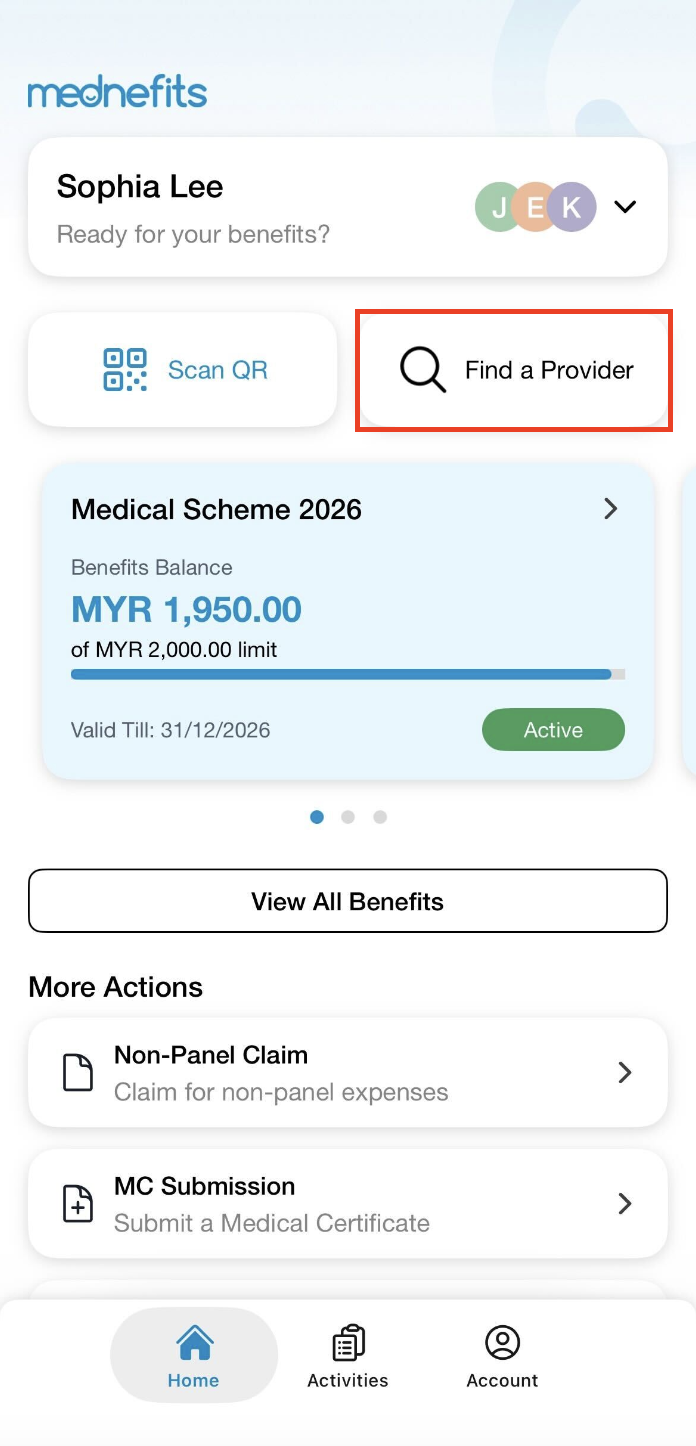This screenshot has height=1446, width=696.
Task: Select the orange E member avatar
Action: pyautogui.click(x=534, y=207)
